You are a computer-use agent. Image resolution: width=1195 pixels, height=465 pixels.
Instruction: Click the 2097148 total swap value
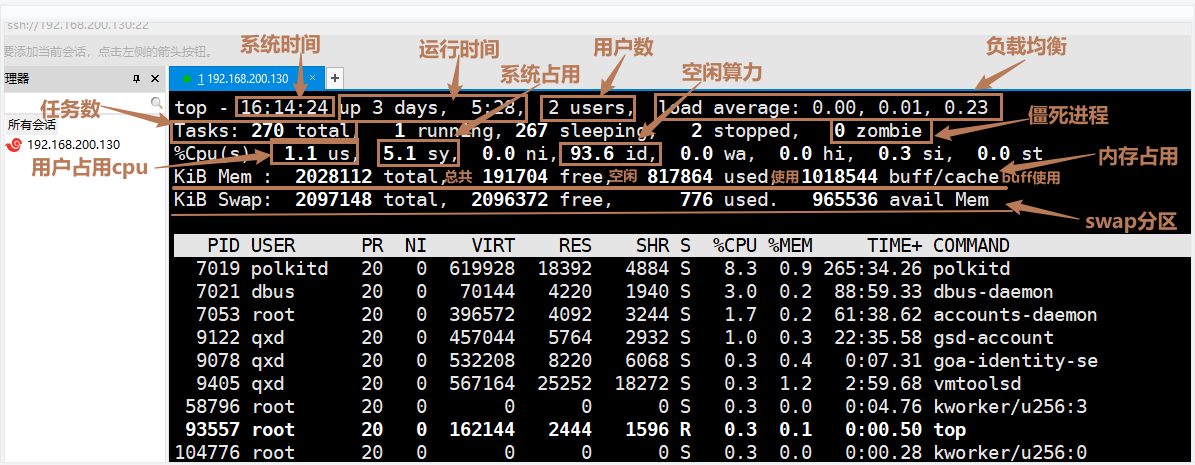pyautogui.click(x=334, y=200)
